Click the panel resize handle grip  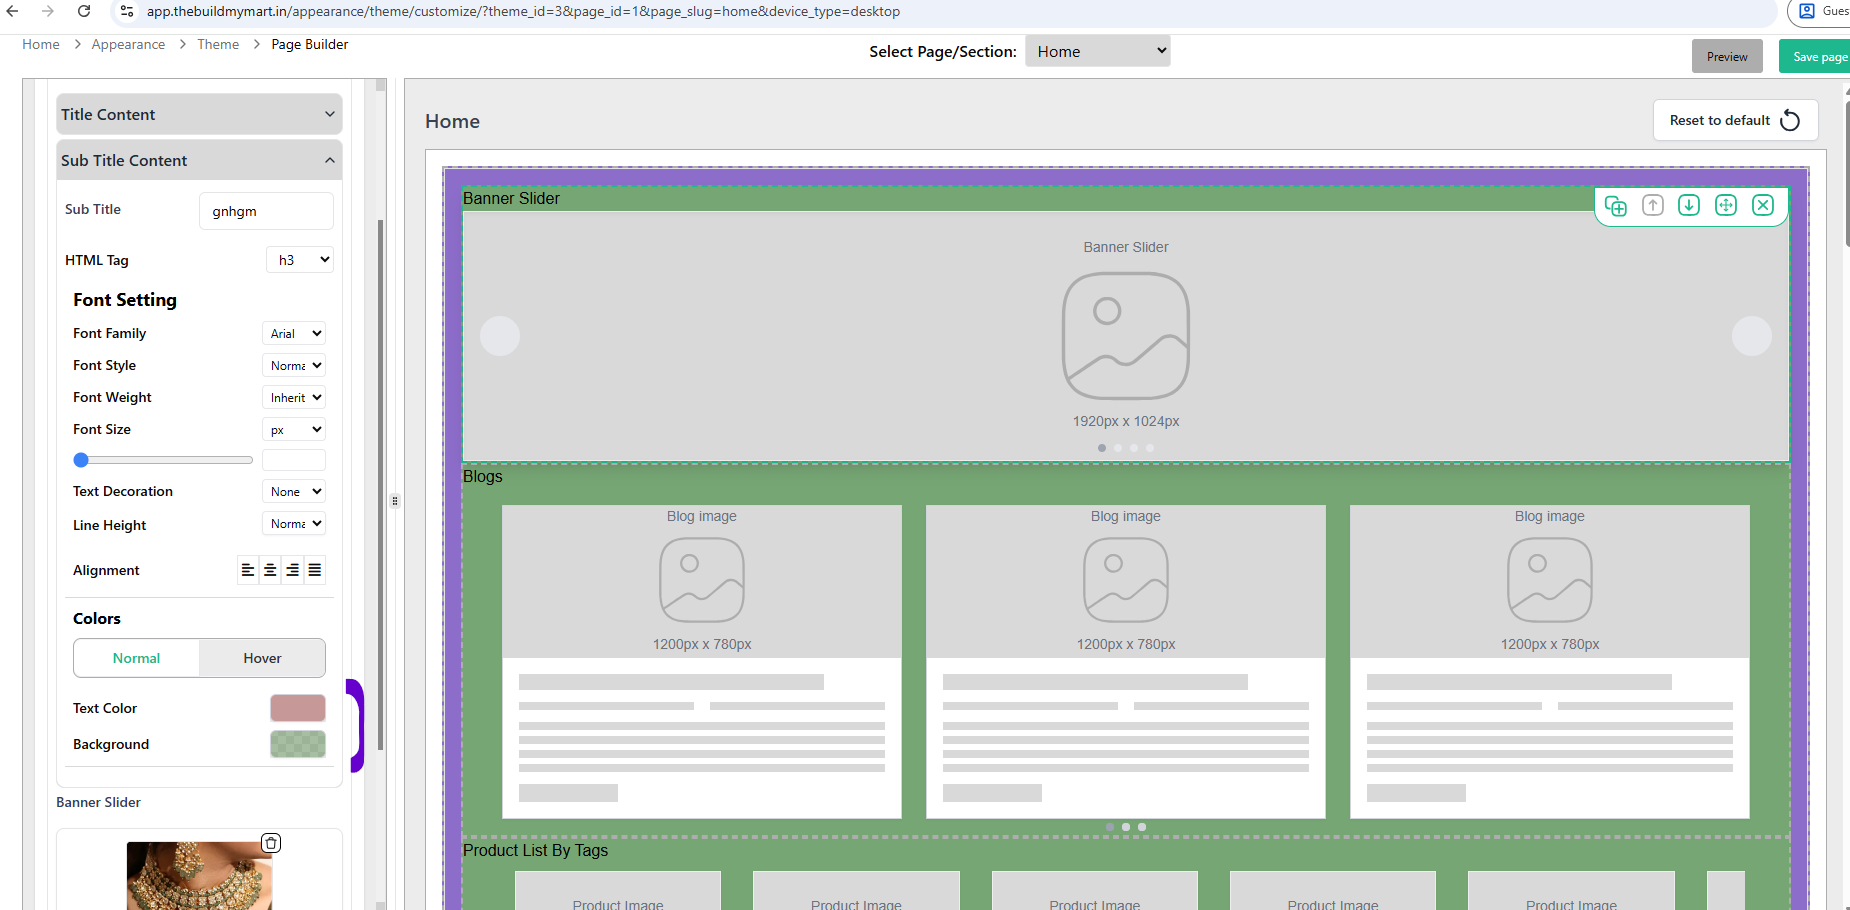395,501
